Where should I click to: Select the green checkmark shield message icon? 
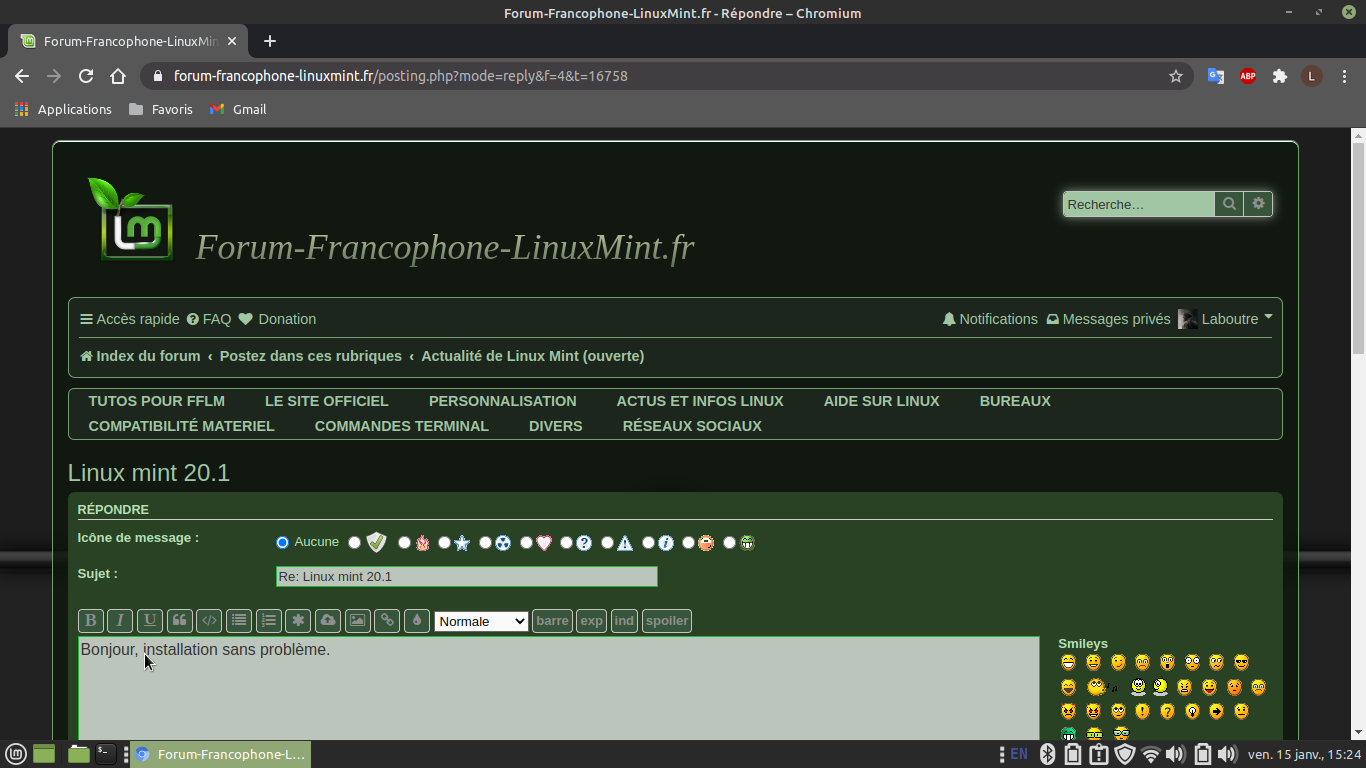[x=354, y=542]
